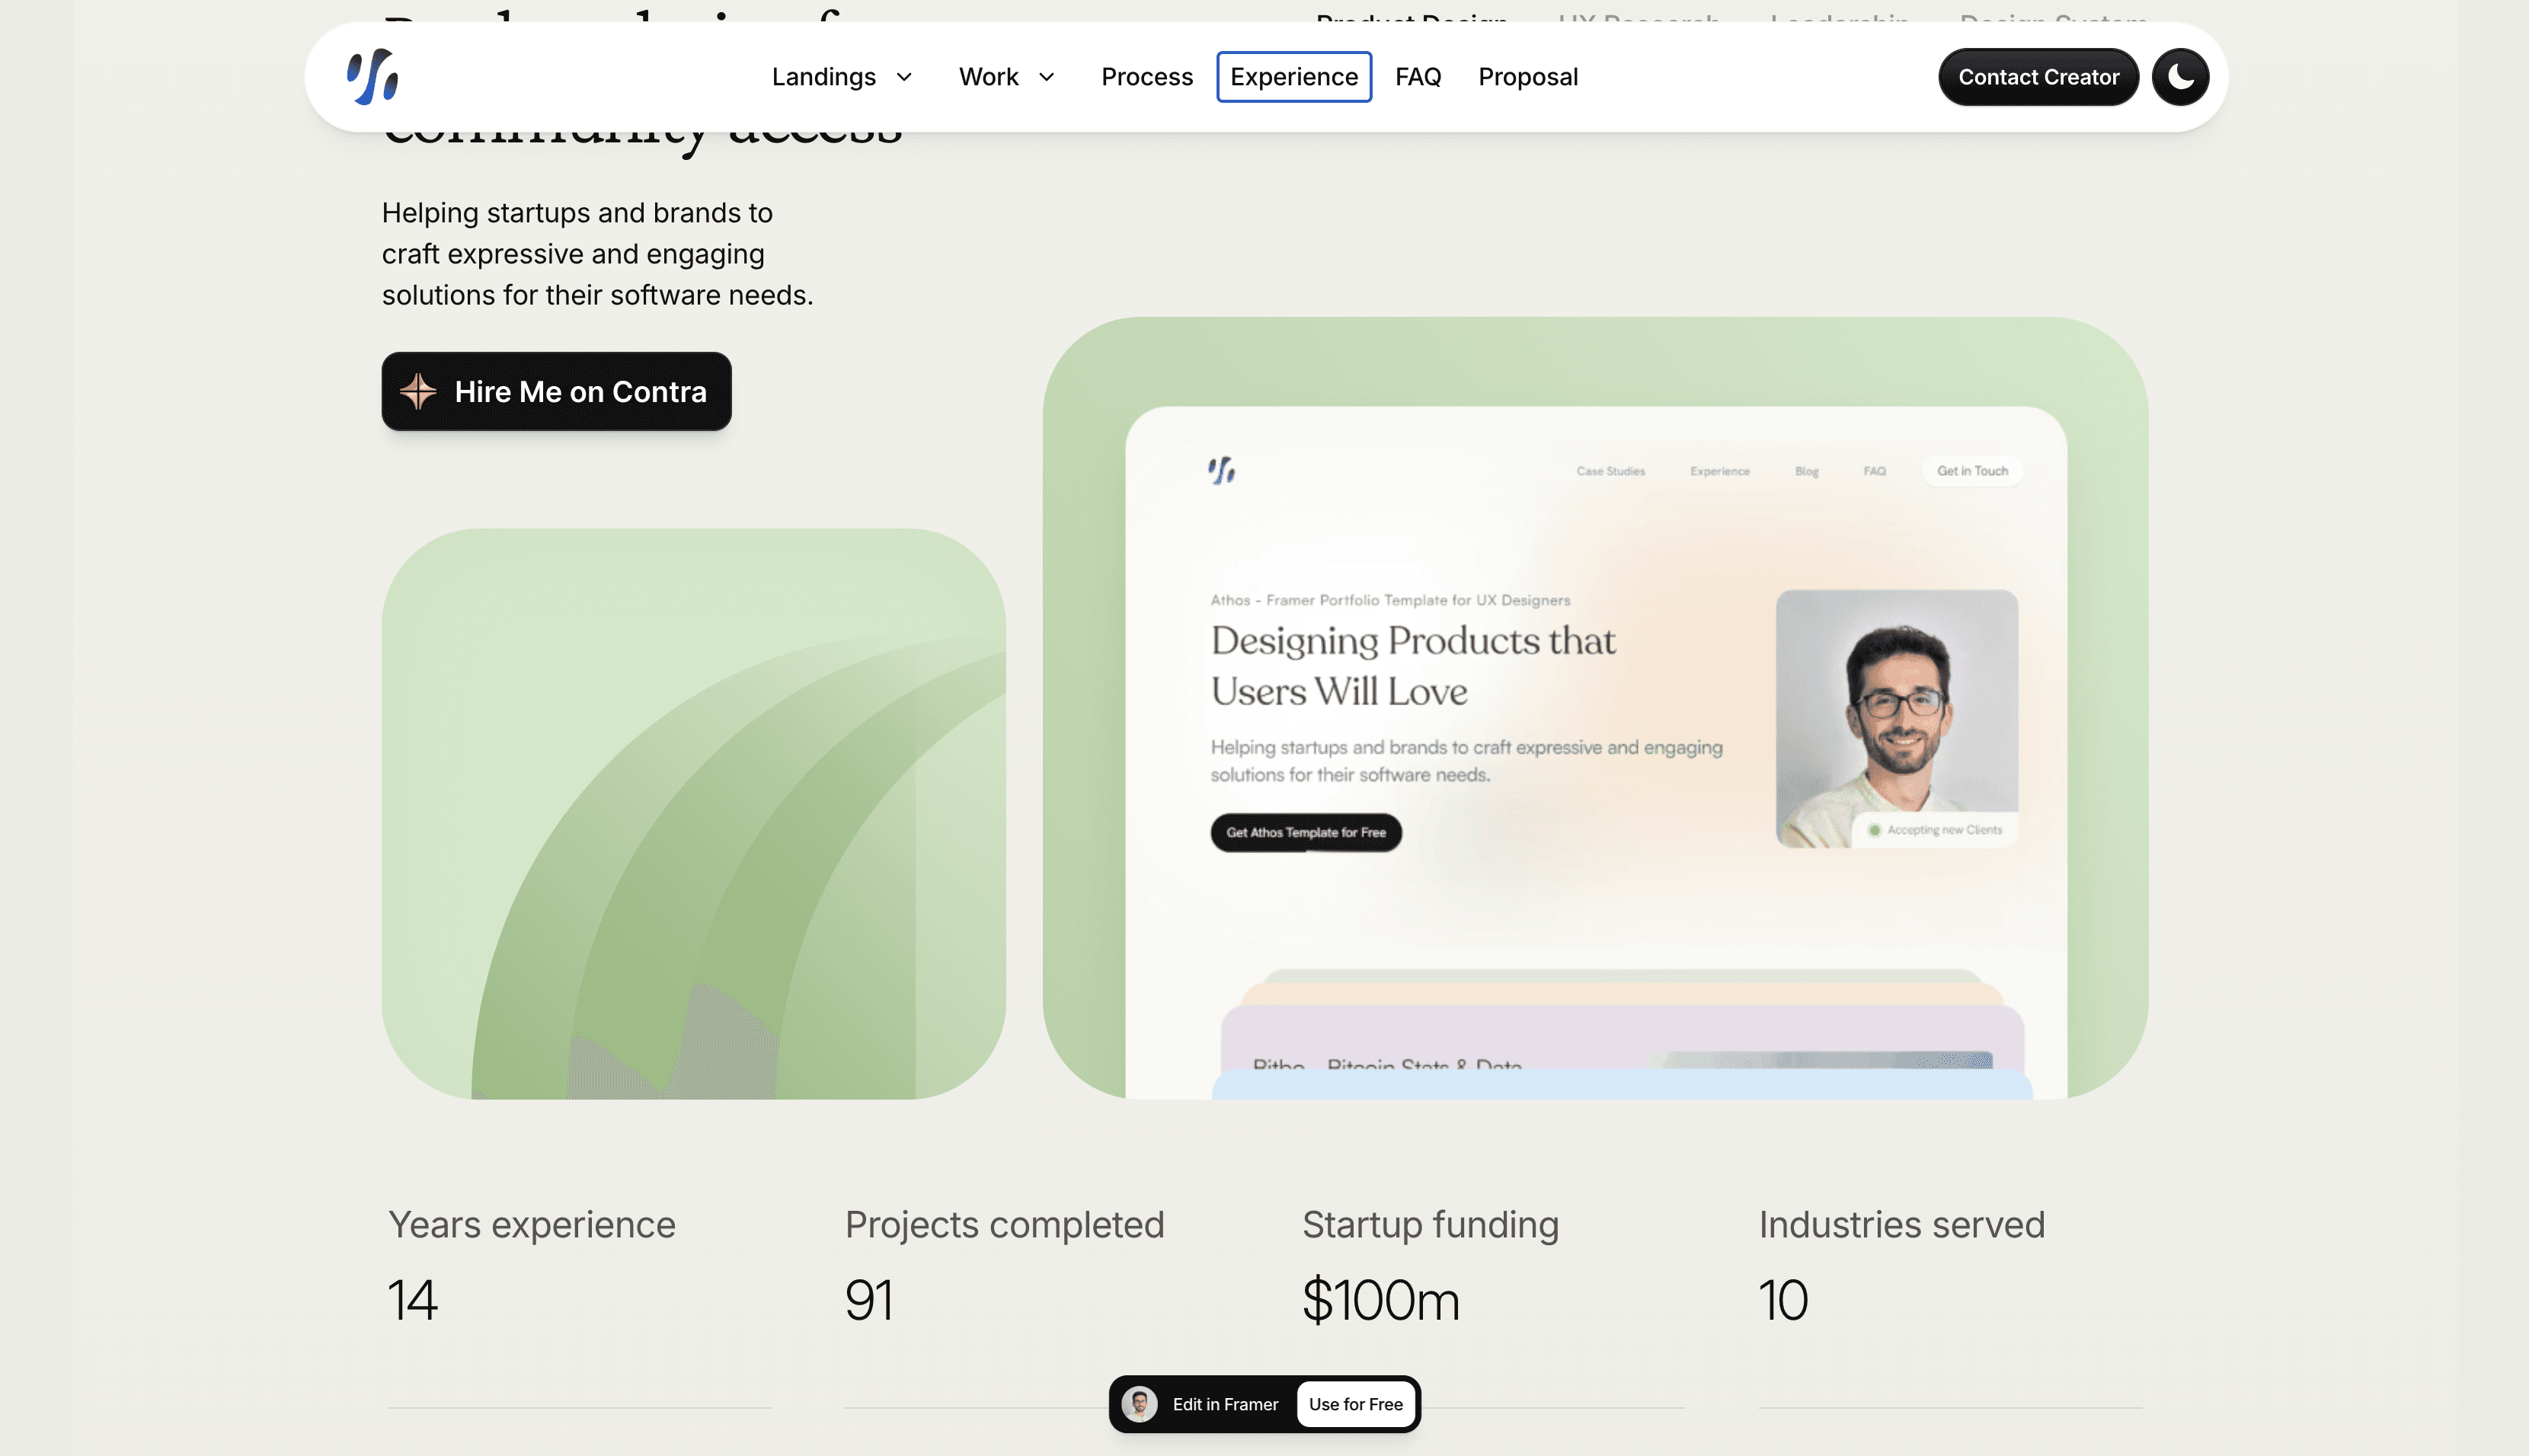Expand the Landings dropdown chevron
The width and height of the screenshot is (2529, 1456).
904,77
